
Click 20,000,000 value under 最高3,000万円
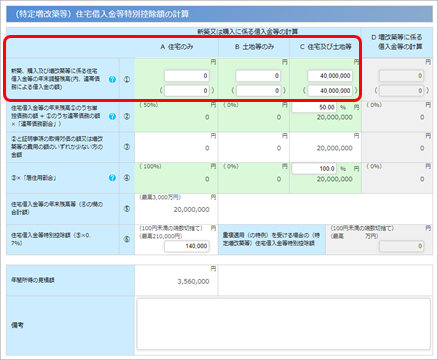tap(191, 210)
